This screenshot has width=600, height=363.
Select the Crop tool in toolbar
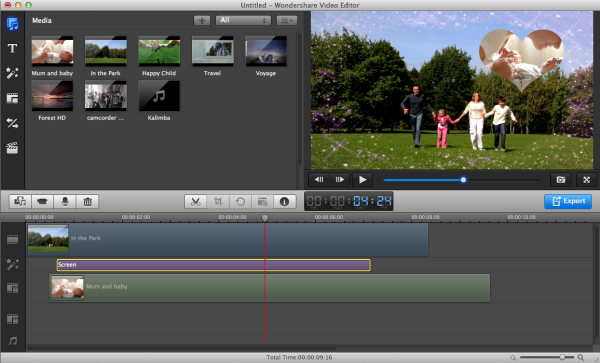click(218, 202)
